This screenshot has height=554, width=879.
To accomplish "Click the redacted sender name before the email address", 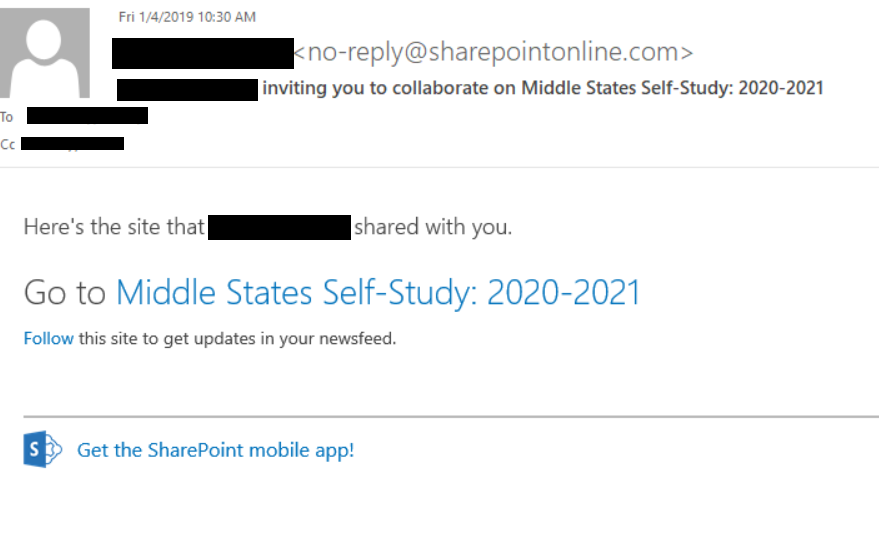I will (202, 53).
